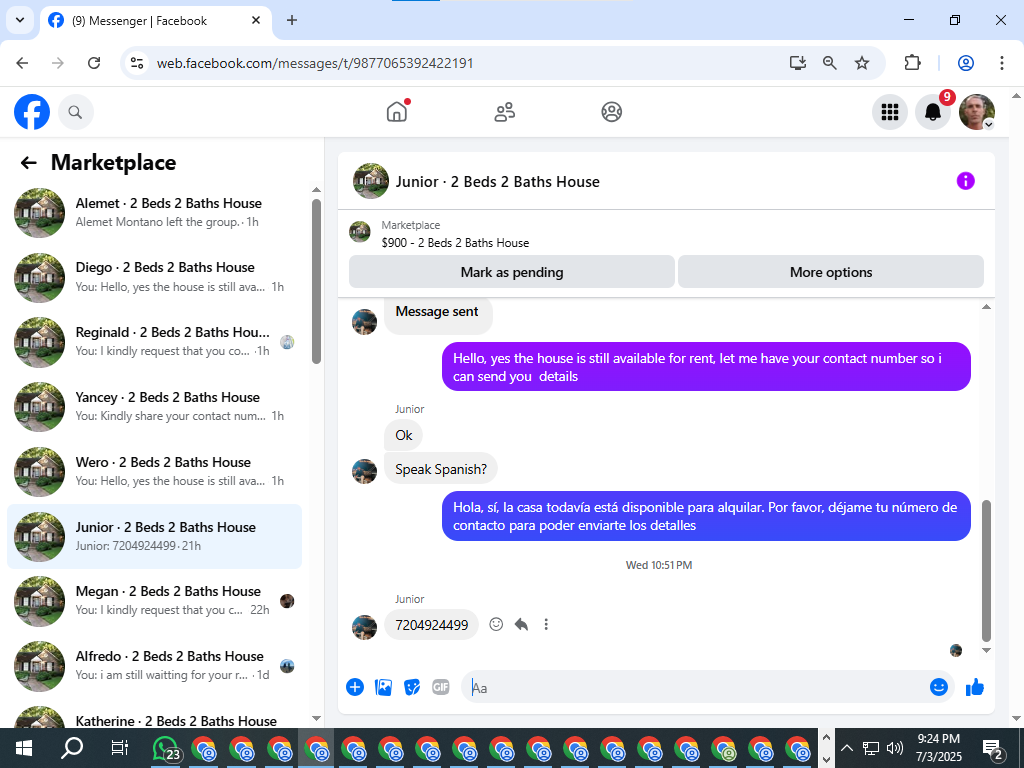This screenshot has width=1024, height=768.
Task: Click the address bar URL
Action: pos(315,63)
